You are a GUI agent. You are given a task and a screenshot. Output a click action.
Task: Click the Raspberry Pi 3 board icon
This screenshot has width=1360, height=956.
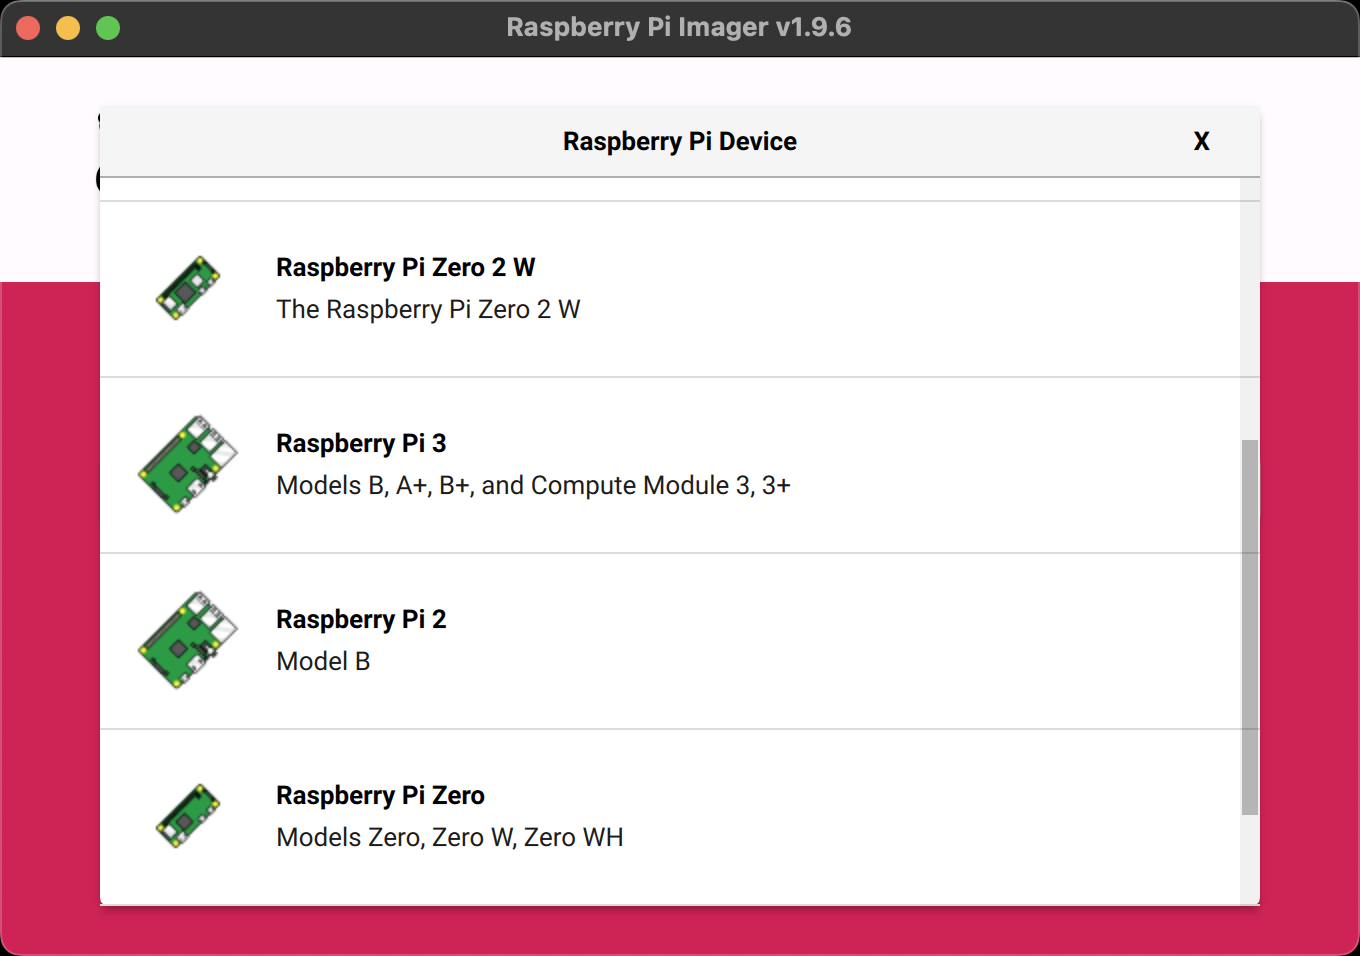click(x=188, y=464)
